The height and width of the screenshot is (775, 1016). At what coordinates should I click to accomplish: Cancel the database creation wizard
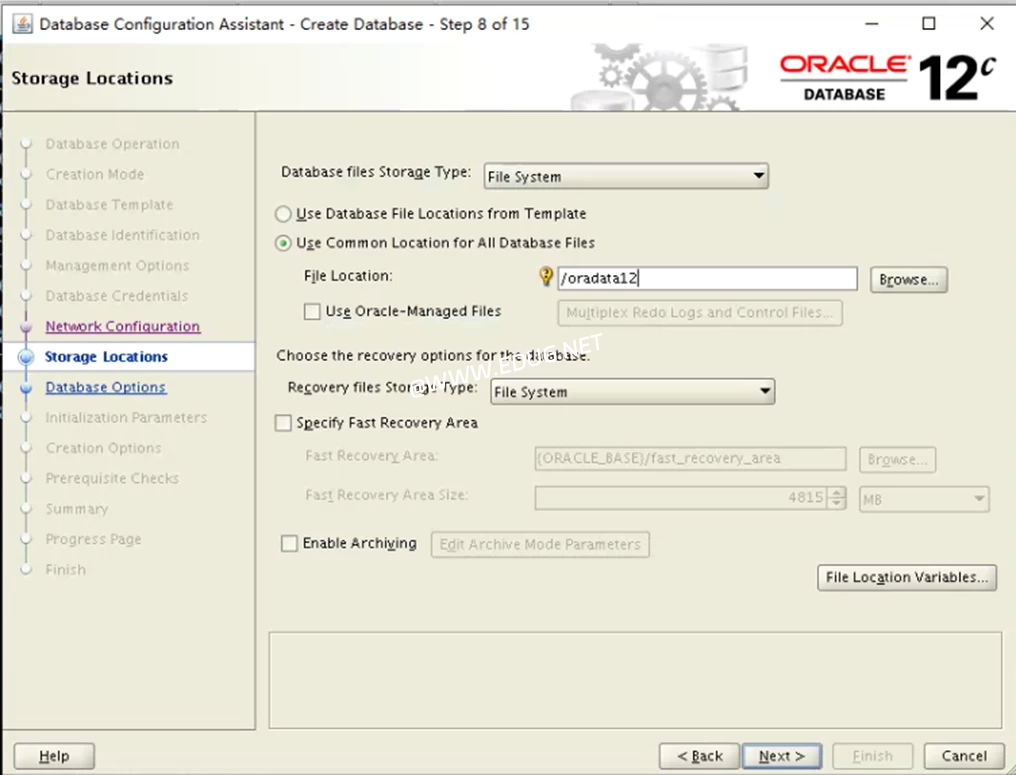tap(964, 756)
